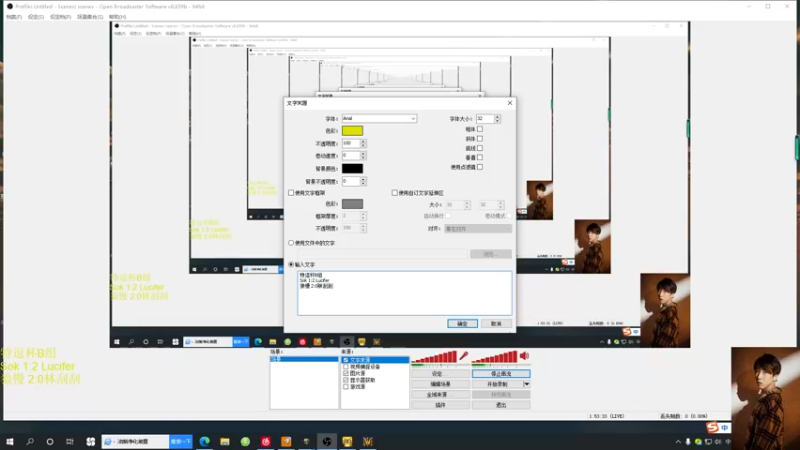The image size is (800, 450).
Task: Mute the desktop speaker icon in OBS
Action: [x=524, y=356]
